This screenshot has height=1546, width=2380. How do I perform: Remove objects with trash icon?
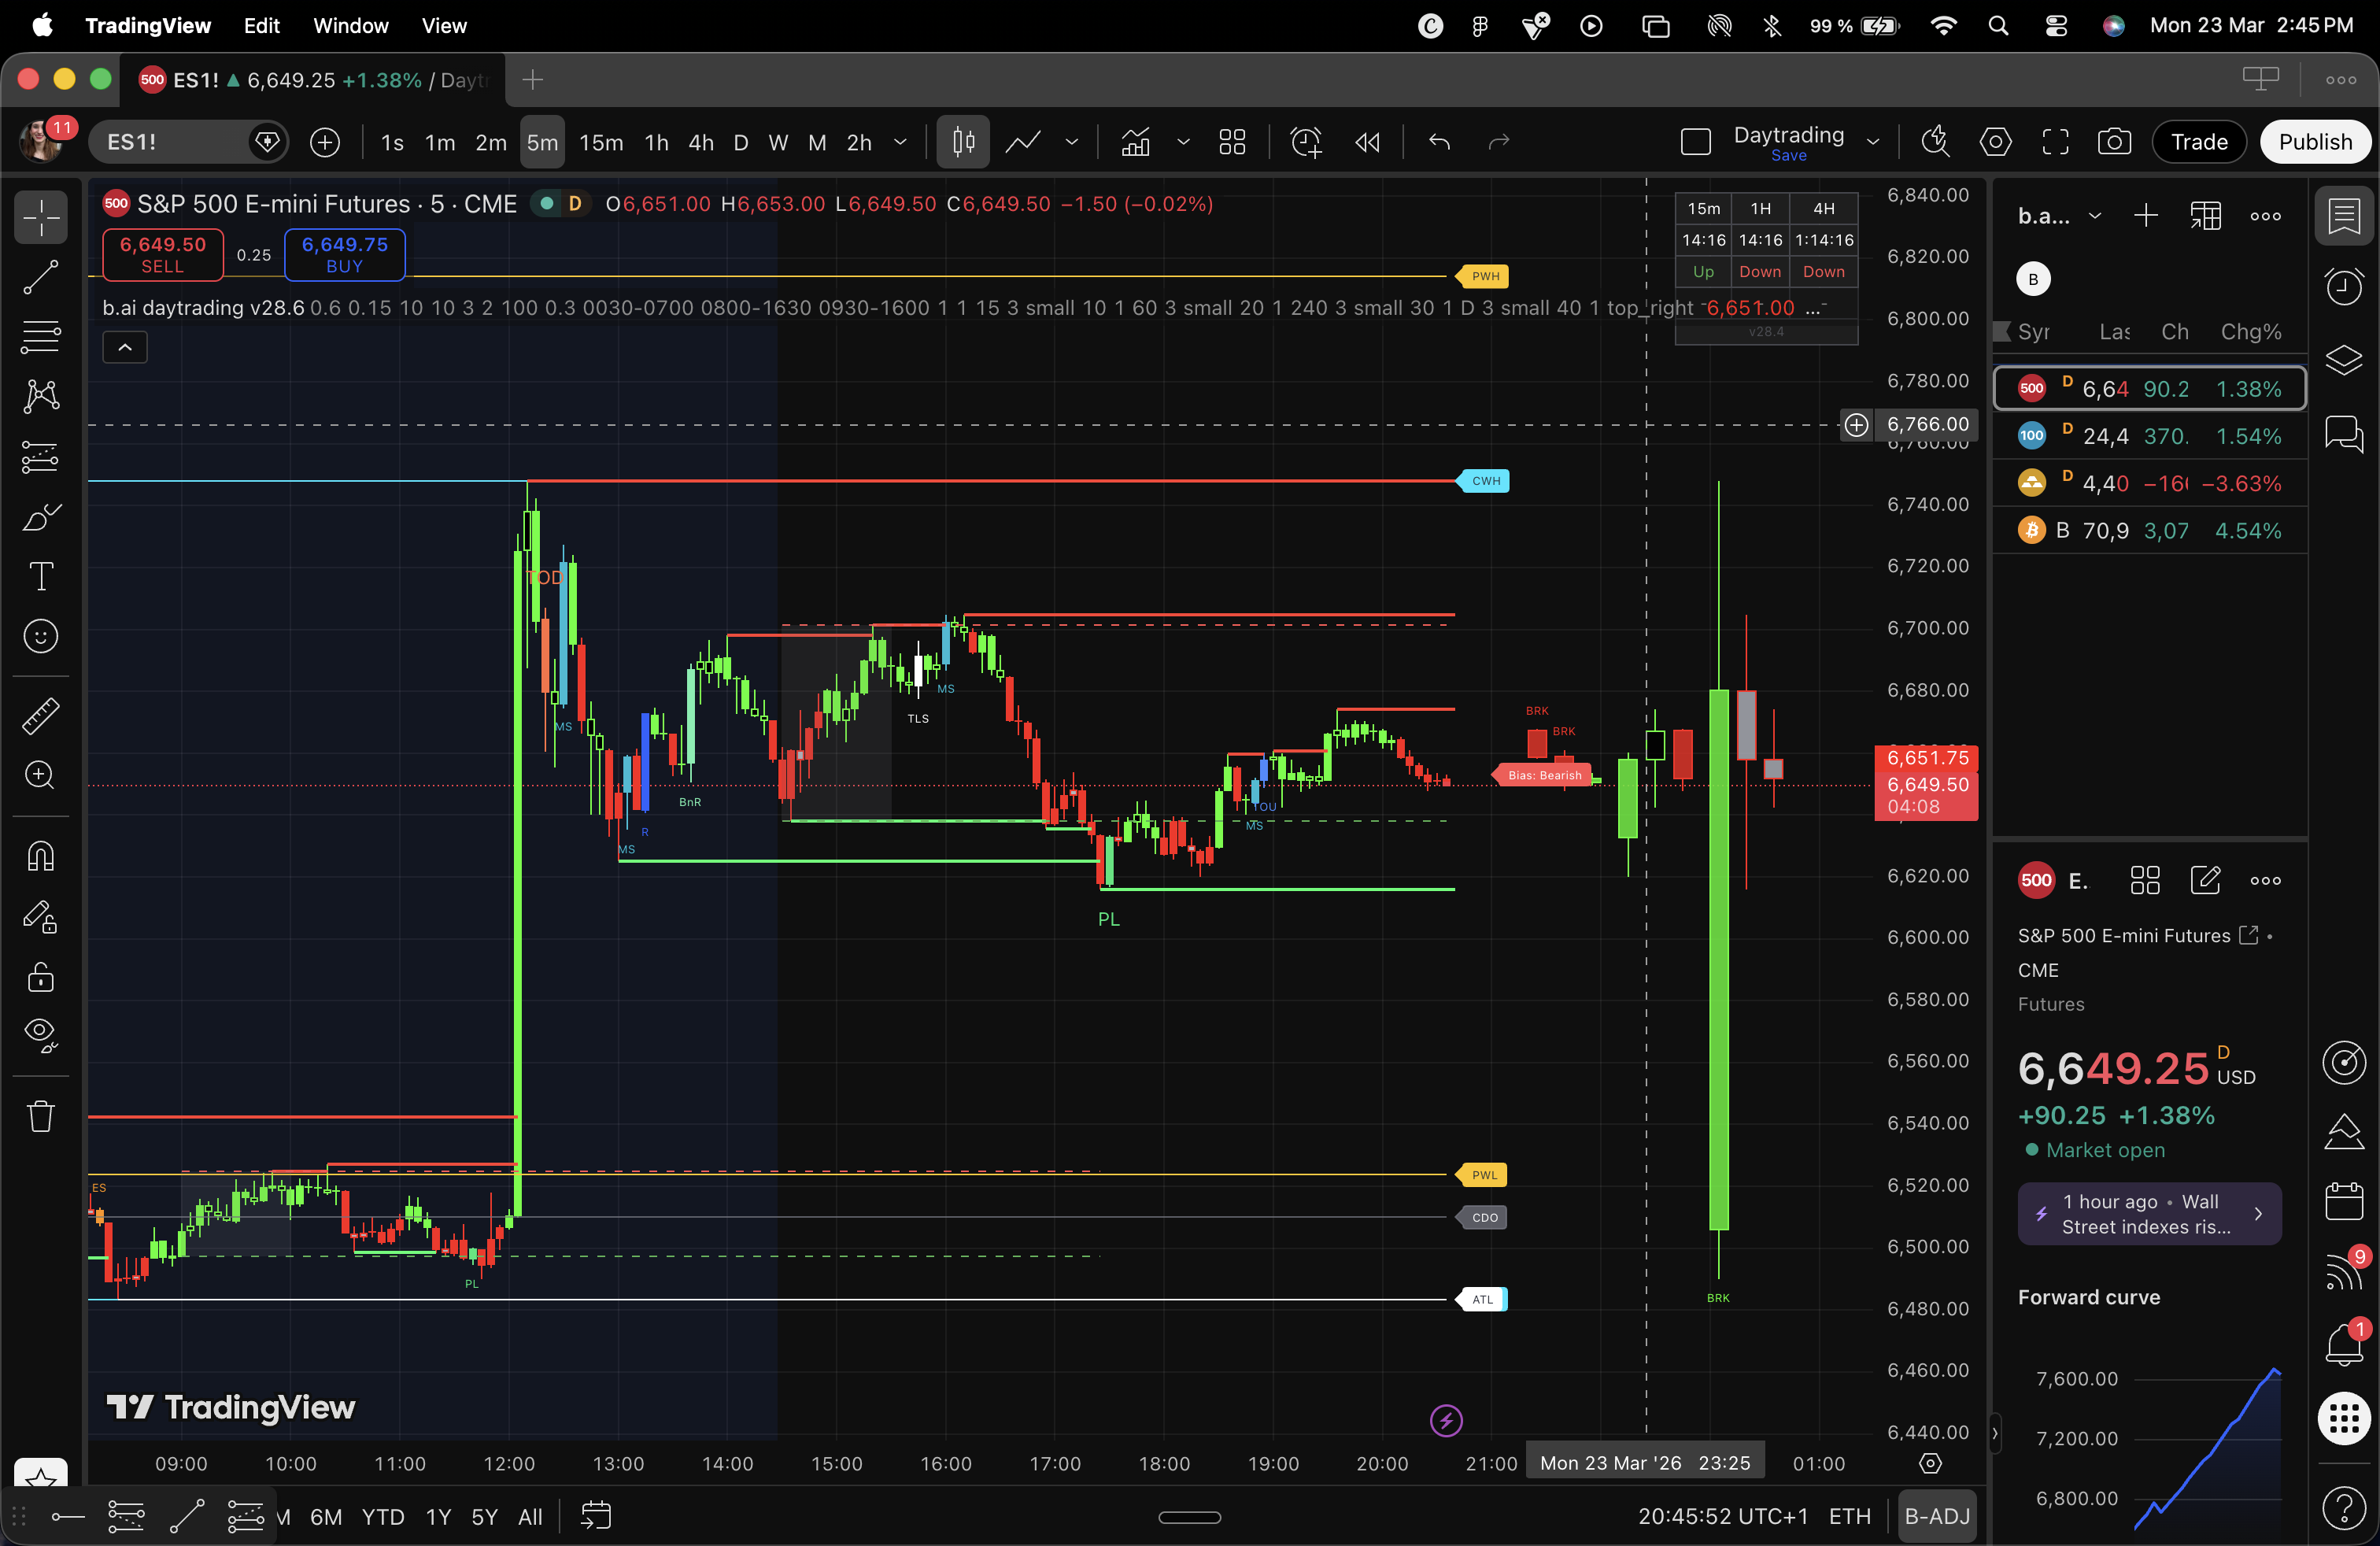tap(41, 1116)
